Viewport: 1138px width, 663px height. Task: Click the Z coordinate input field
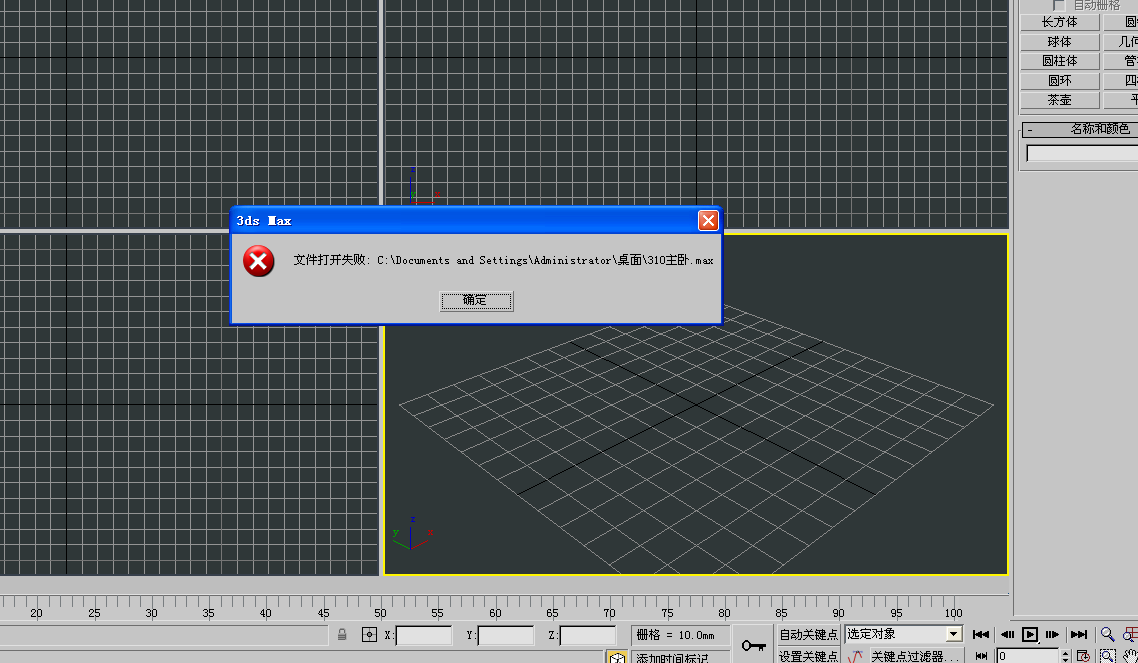(x=588, y=635)
